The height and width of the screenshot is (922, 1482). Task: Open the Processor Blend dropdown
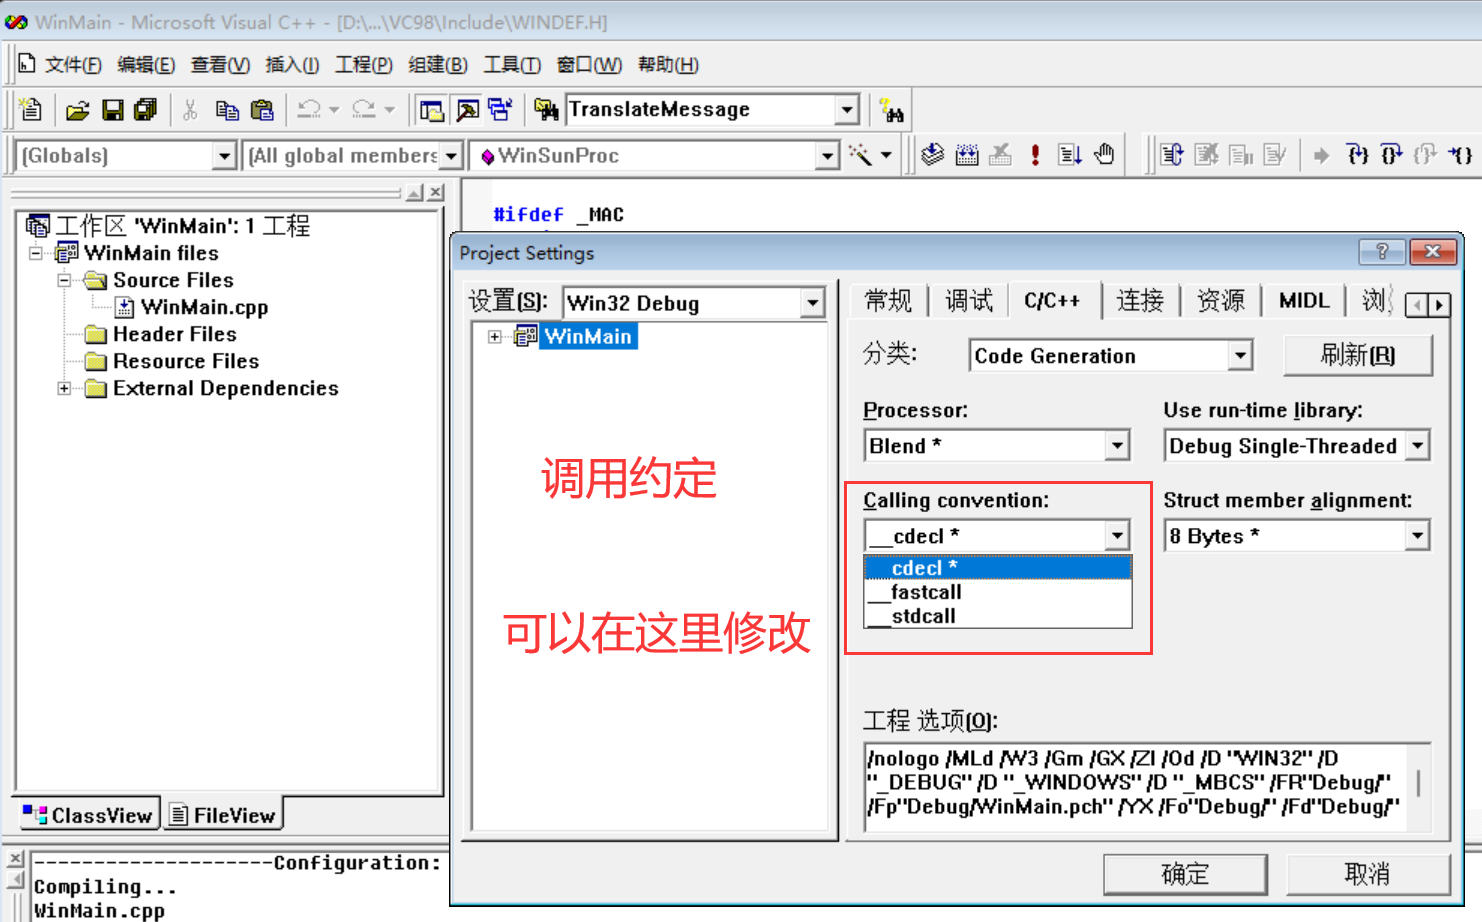click(1118, 446)
